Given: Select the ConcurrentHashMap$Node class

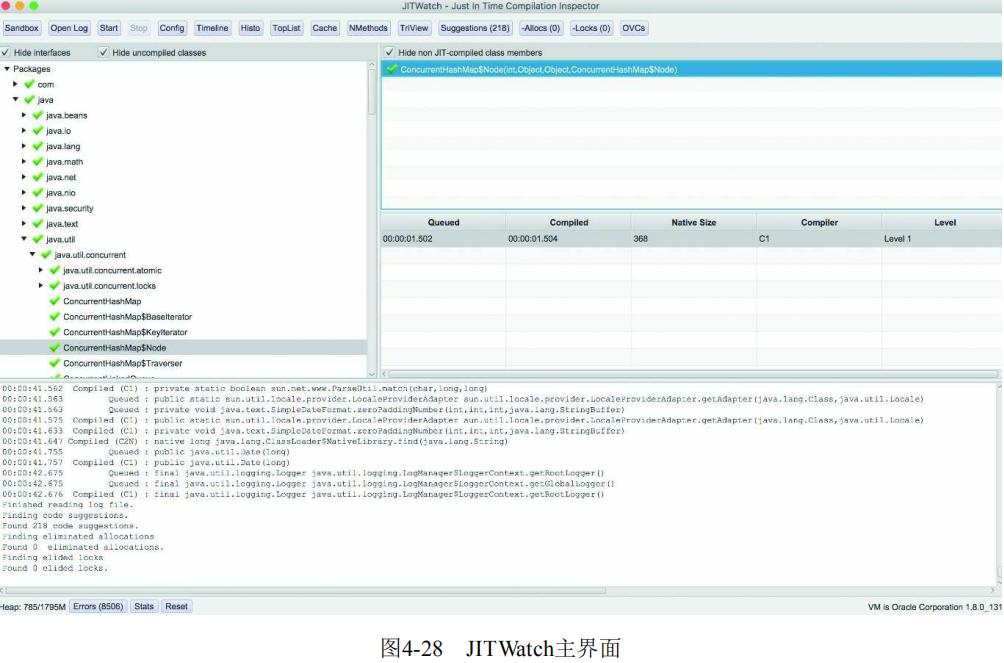Looking at the screenshot, I should (x=114, y=347).
